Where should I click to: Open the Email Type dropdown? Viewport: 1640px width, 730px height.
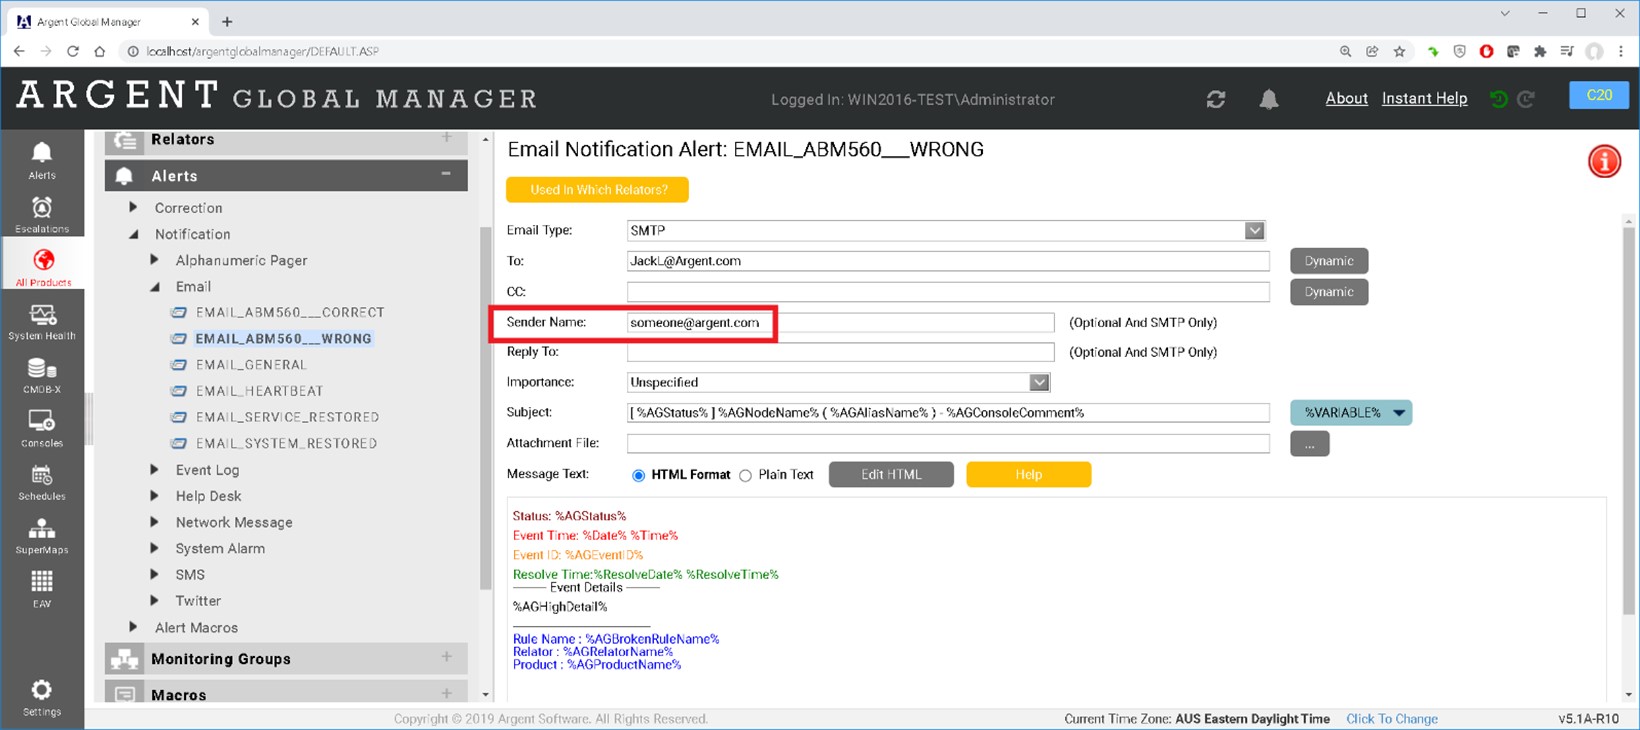[x=1254, y=231]
